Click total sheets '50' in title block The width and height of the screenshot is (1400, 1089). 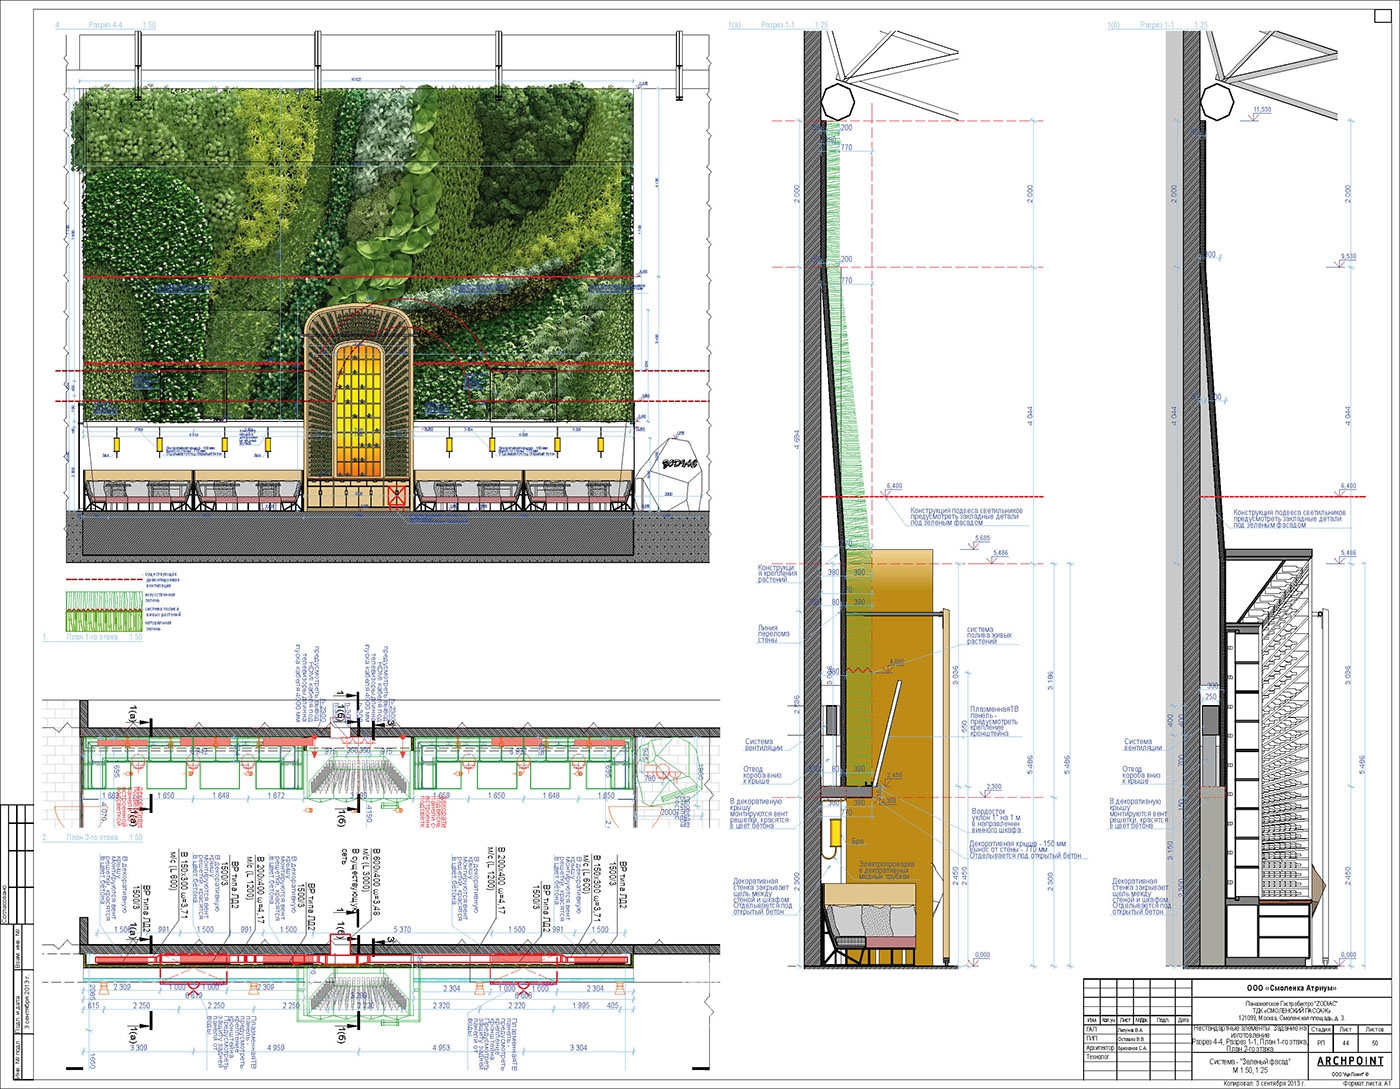point(1376,1042)
